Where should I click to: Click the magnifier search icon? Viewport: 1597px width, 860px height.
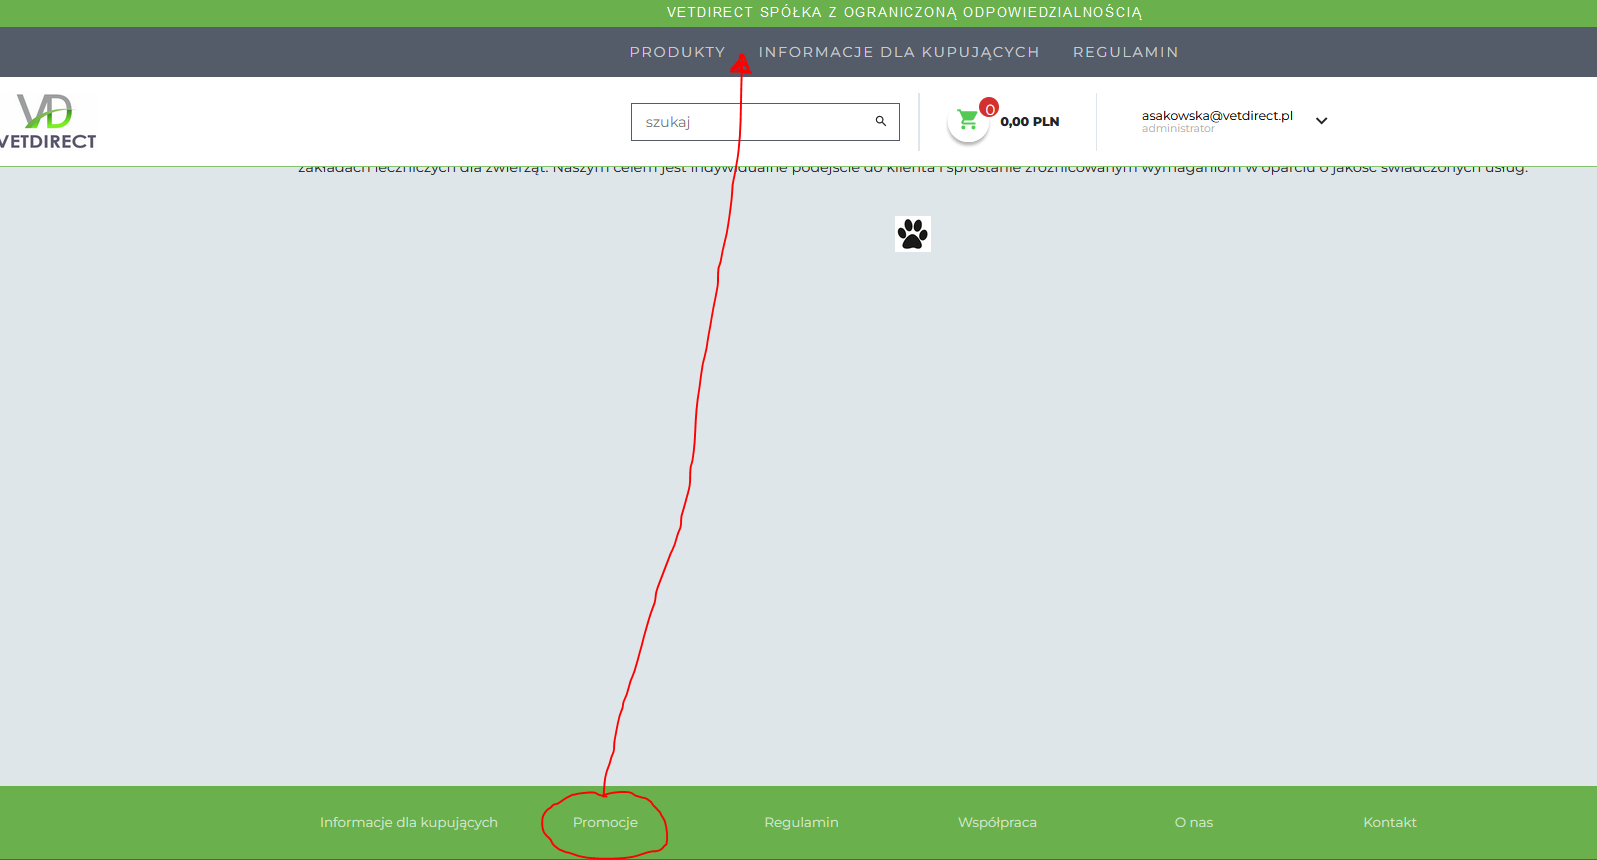point(881,121)
